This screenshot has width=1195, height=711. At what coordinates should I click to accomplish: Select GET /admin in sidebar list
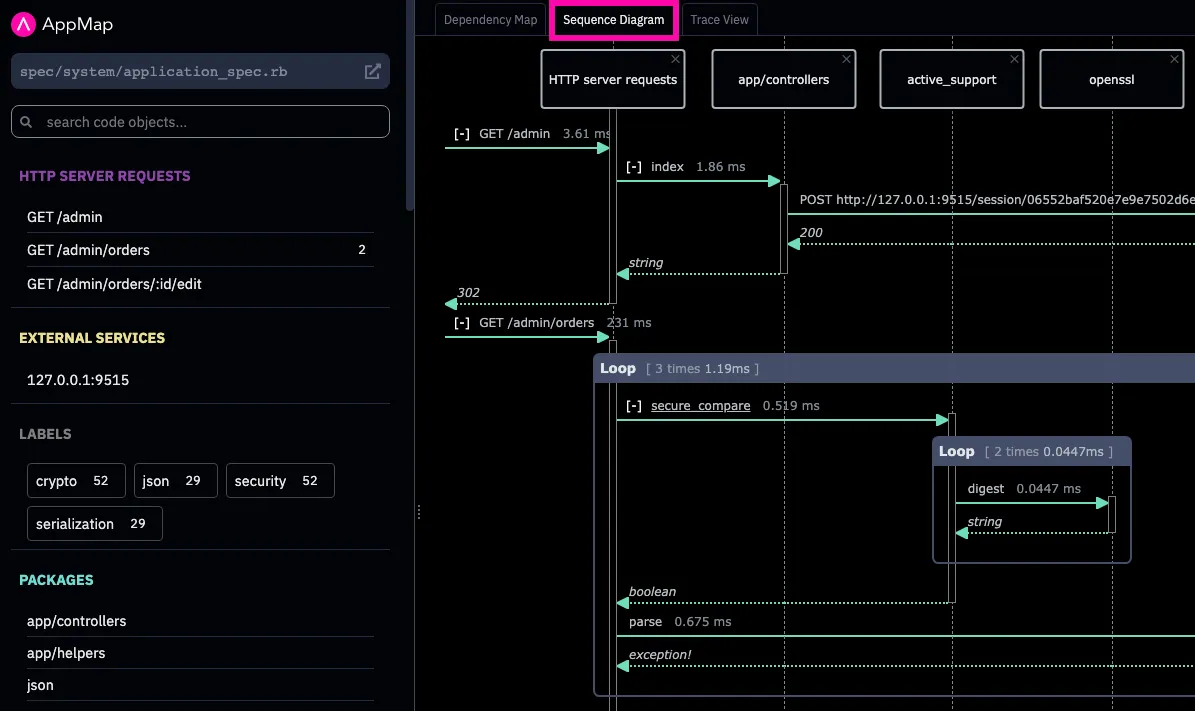tap(200, 217)
